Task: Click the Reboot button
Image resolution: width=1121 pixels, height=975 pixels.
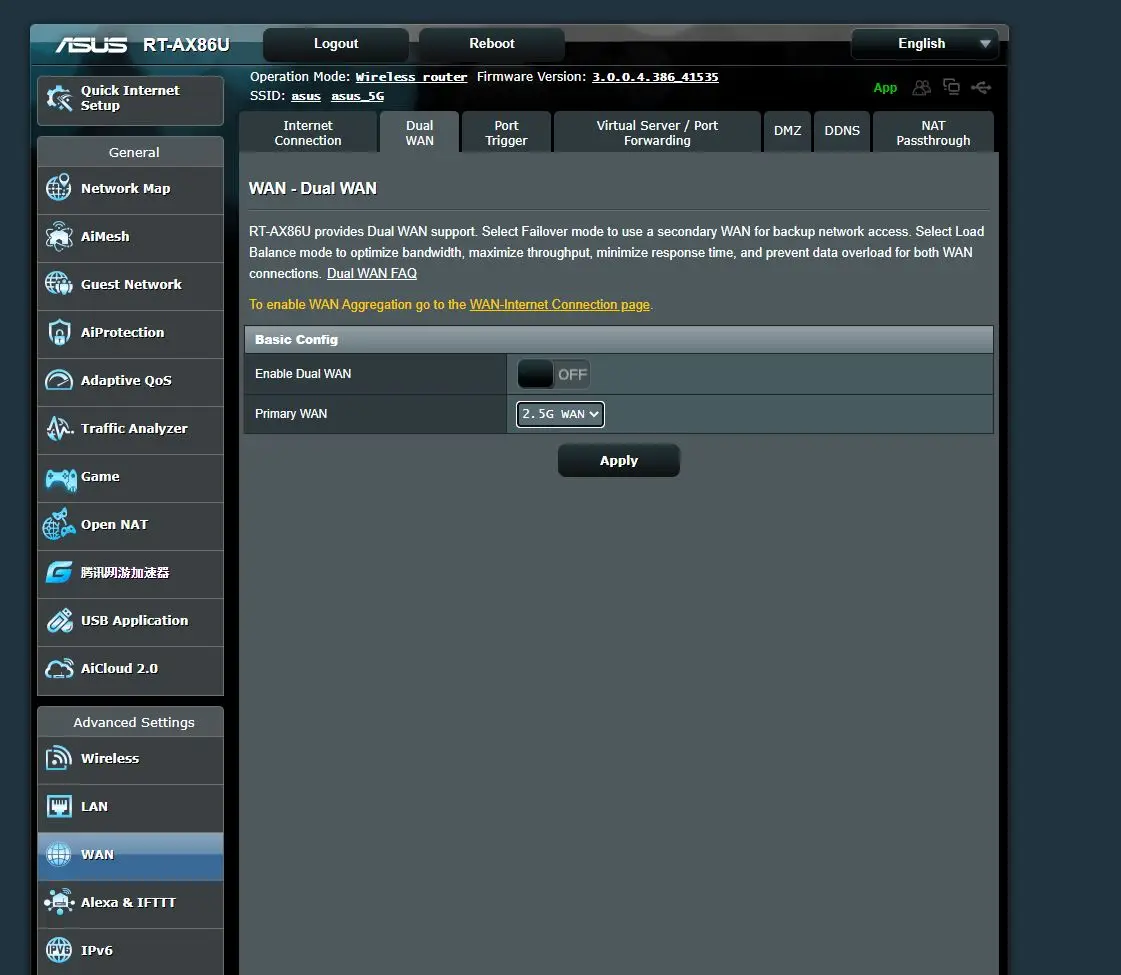Action: 492,44
